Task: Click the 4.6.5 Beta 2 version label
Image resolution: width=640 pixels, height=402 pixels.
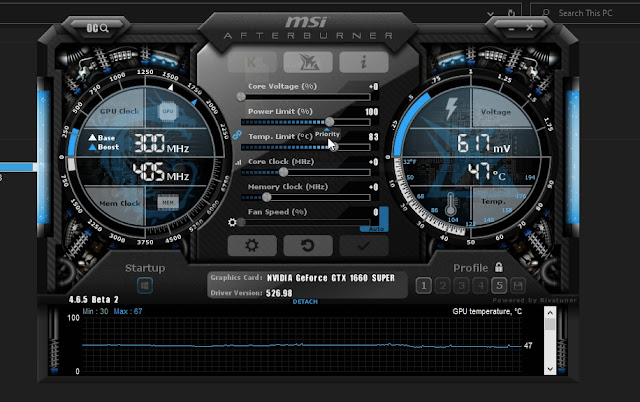Action: tap(93, 300)
